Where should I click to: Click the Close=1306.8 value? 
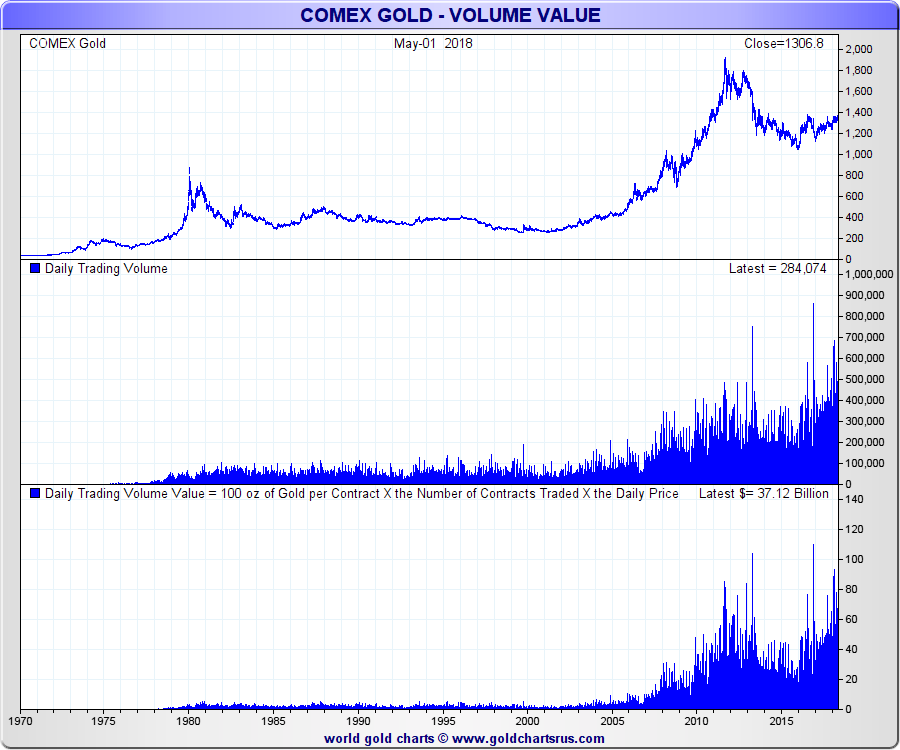pyautogui.click(x=783, y=44)
